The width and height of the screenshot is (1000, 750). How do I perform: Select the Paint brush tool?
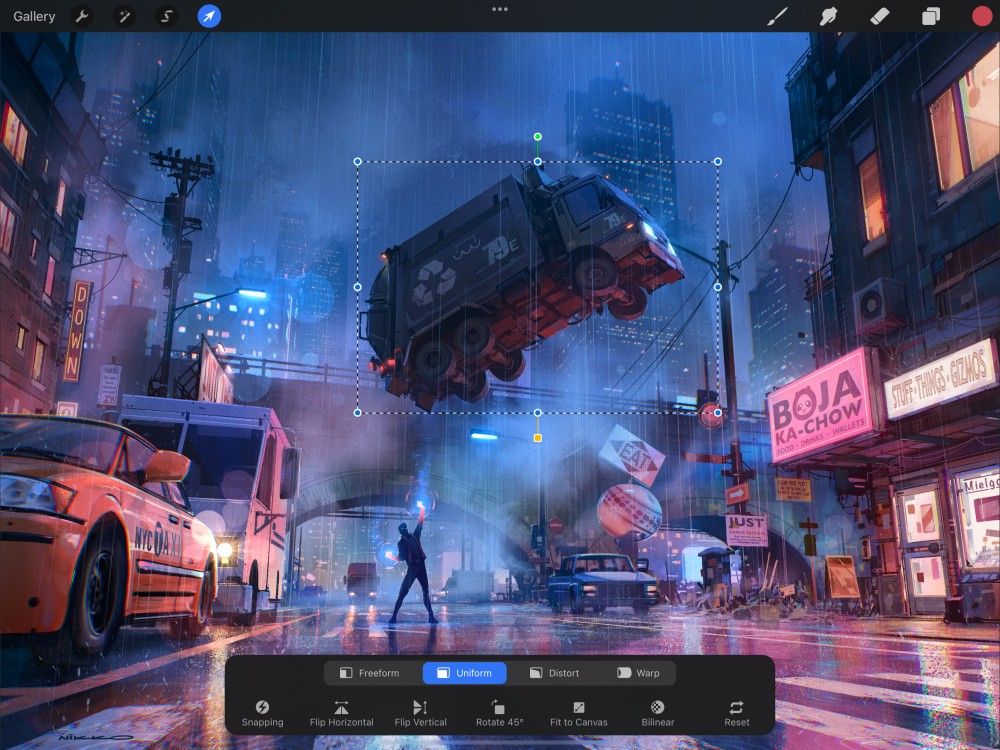coord(777,16)
